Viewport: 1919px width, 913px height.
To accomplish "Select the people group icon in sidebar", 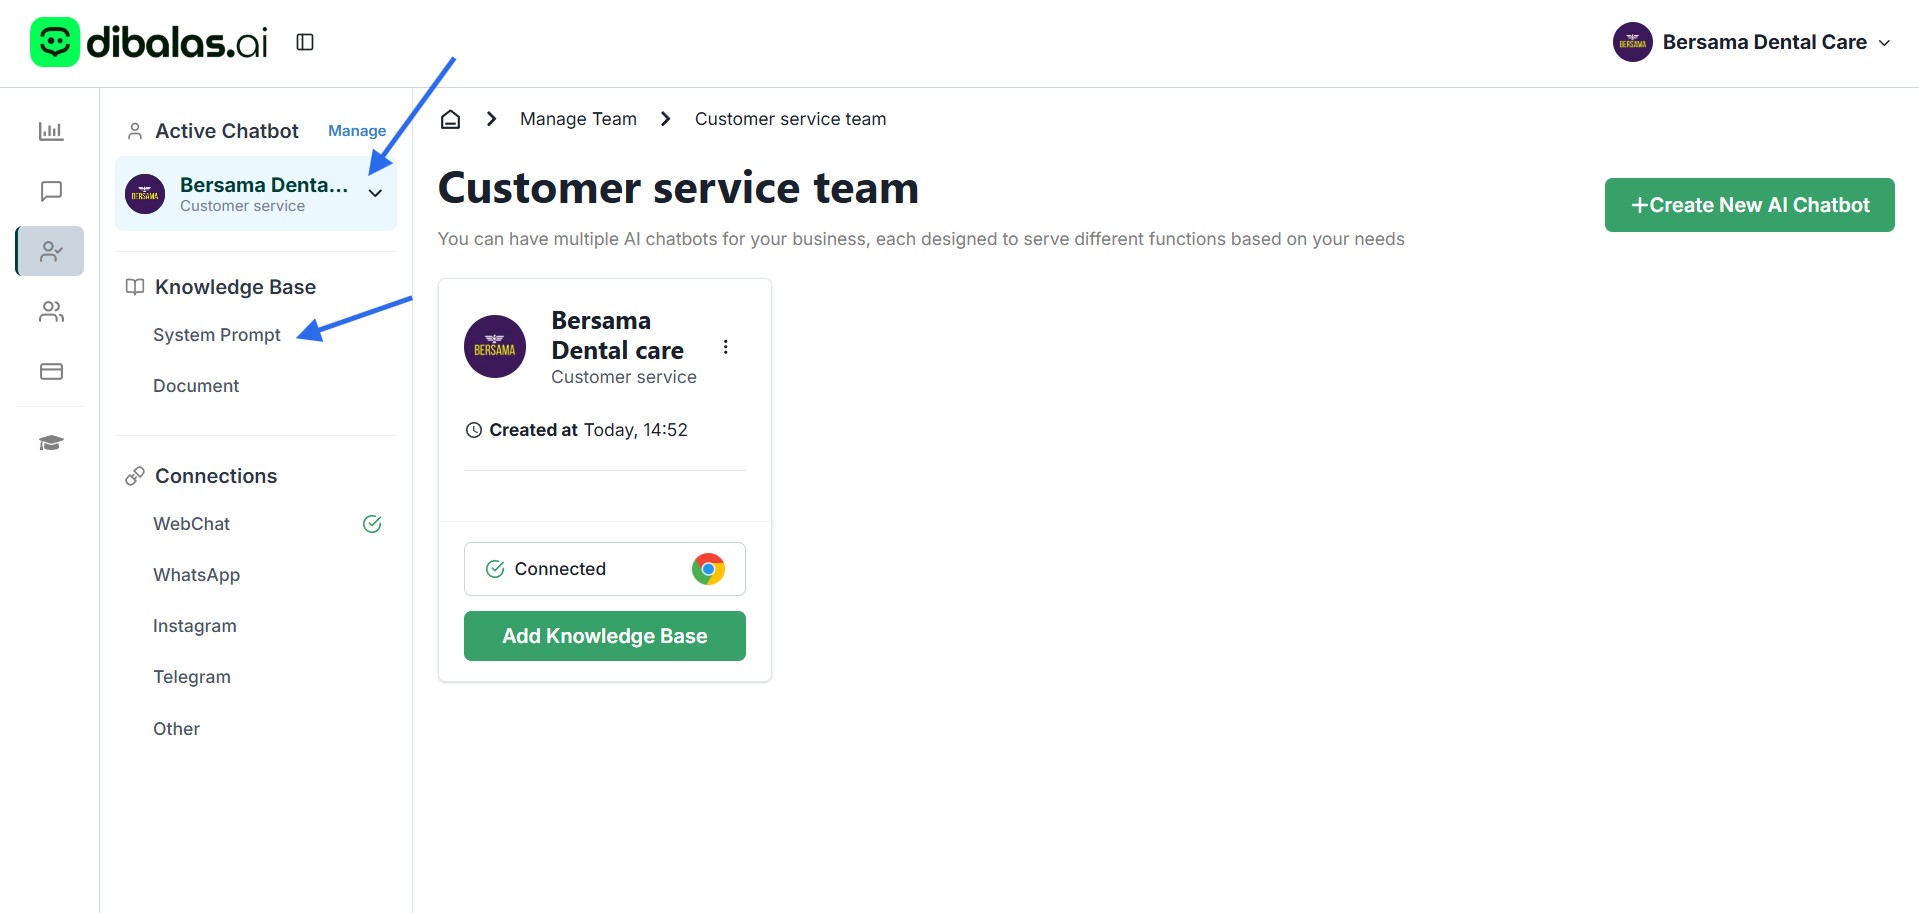I will click(51, 312).
